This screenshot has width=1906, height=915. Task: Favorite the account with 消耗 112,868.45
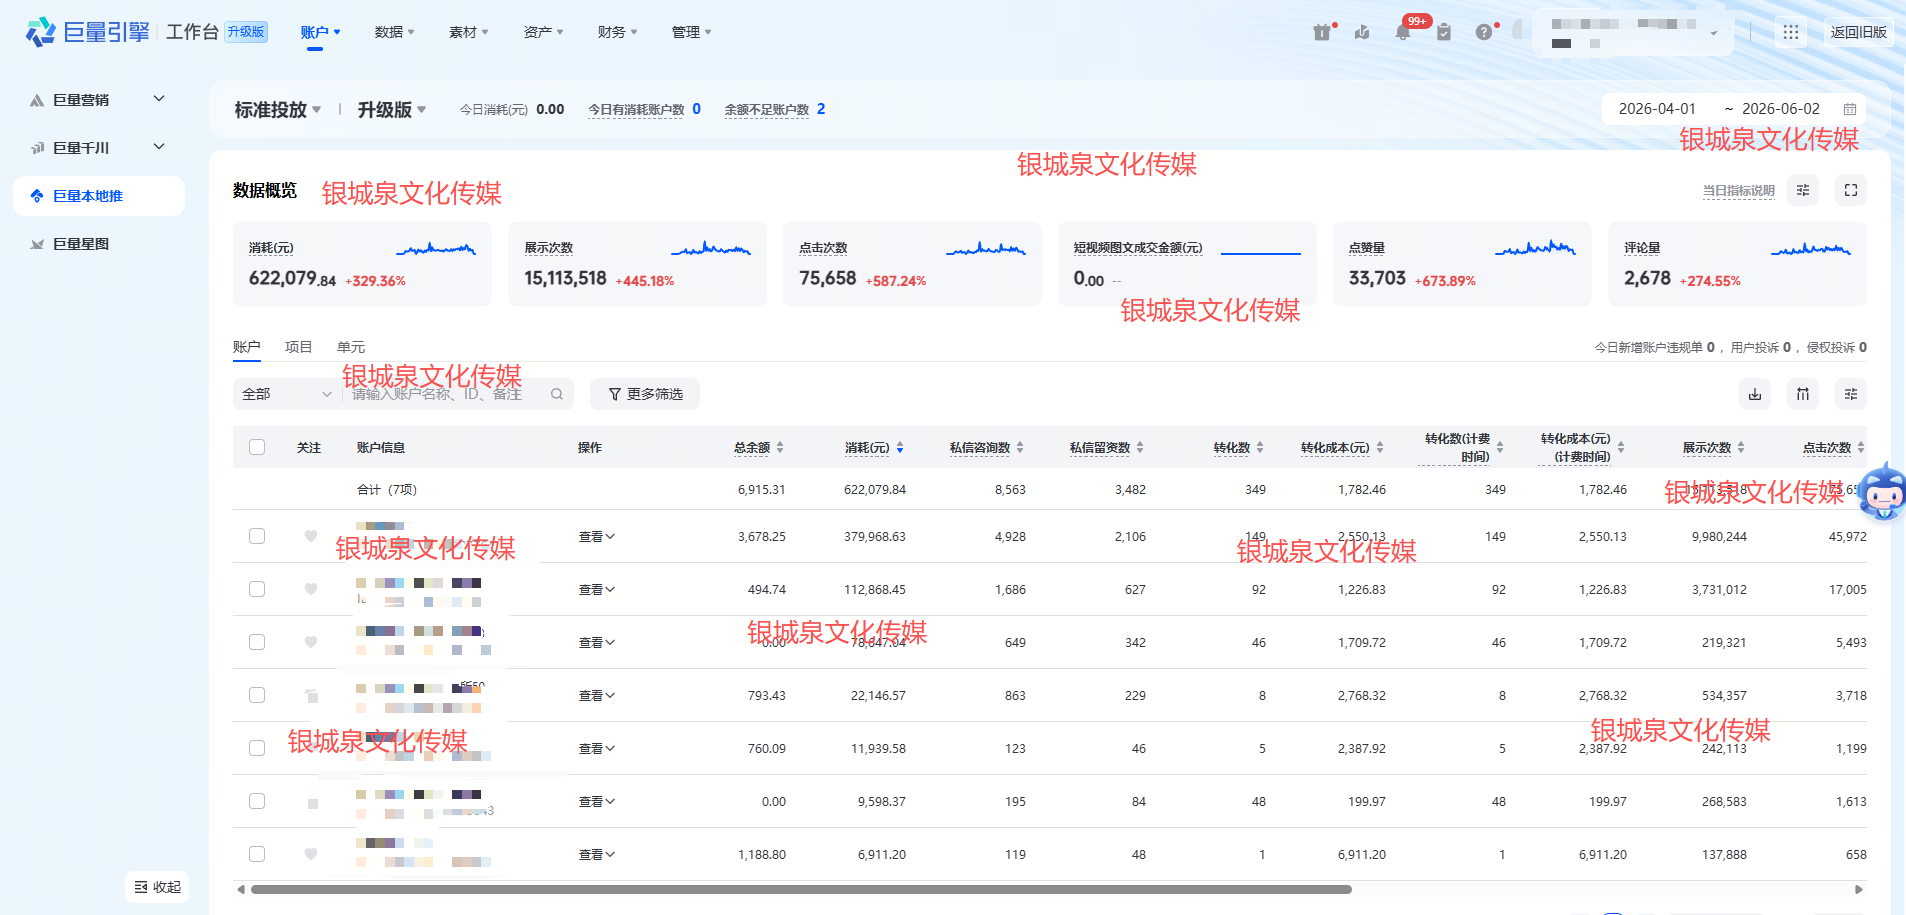[311, 589]
